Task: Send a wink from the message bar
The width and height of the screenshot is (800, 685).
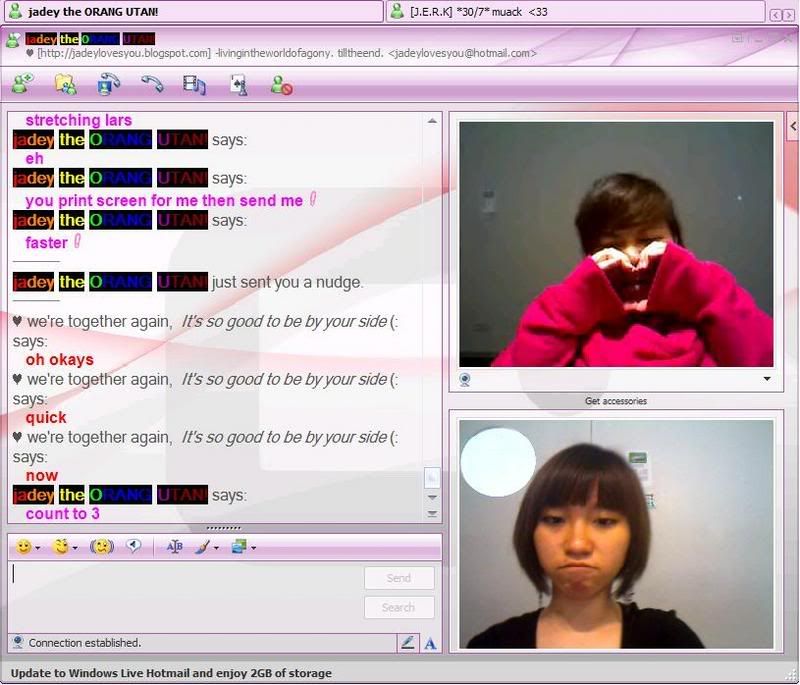Action: (x=62, y=547)
